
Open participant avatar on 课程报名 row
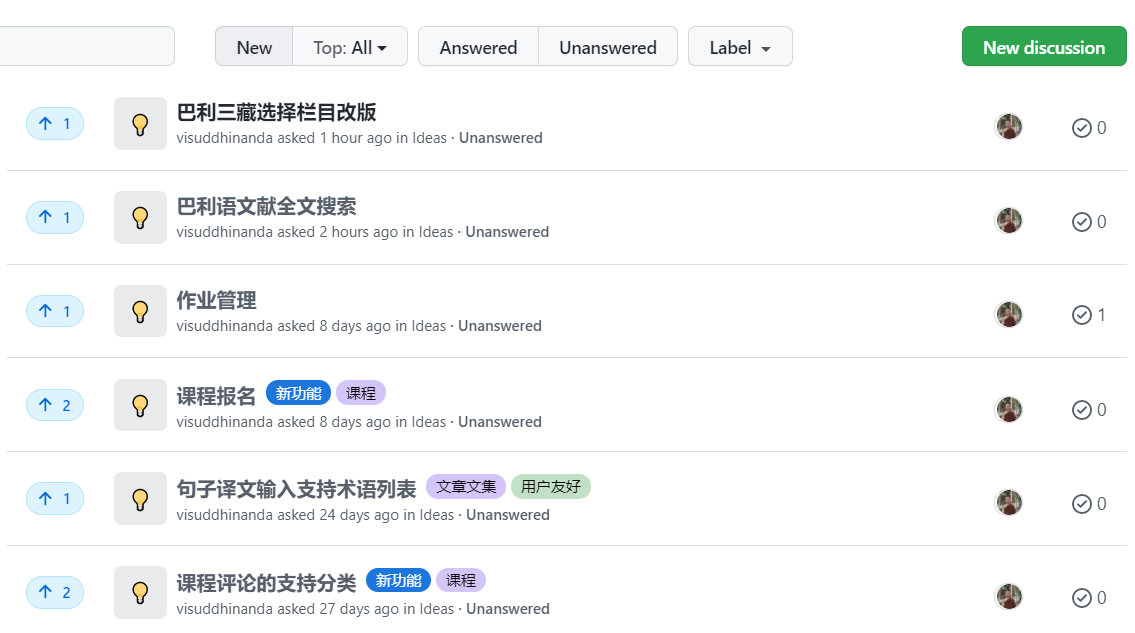pyautogui.click(x=1008, y=409)
